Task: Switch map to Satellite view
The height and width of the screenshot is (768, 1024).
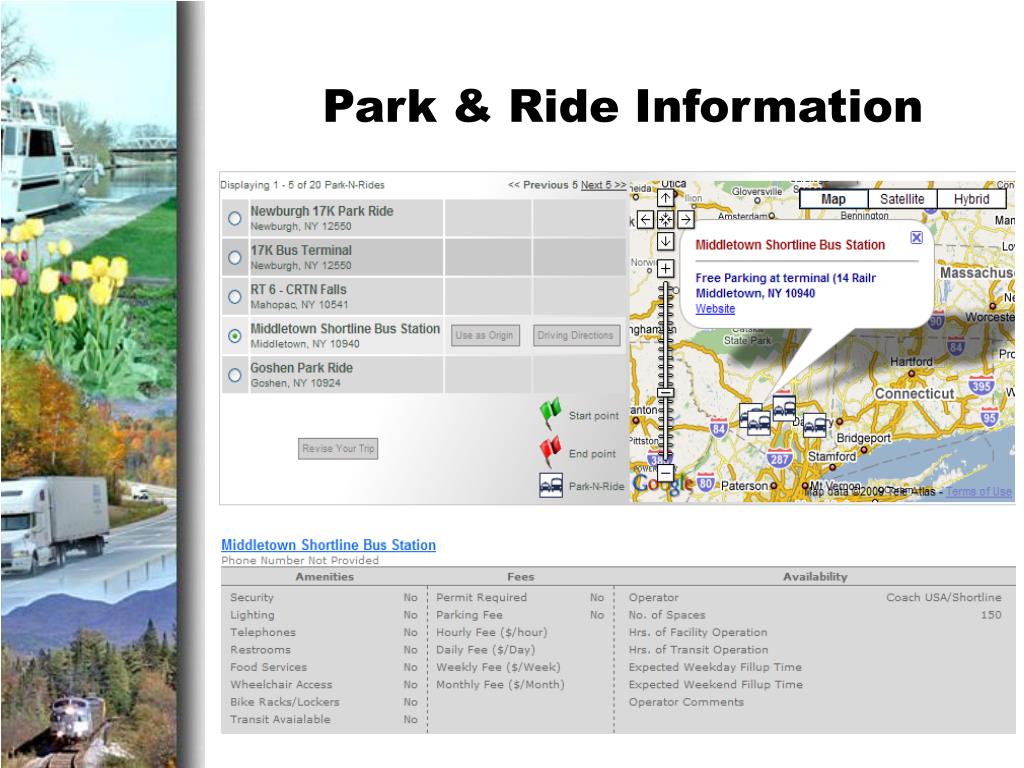Action: click(x=902, y=199)
